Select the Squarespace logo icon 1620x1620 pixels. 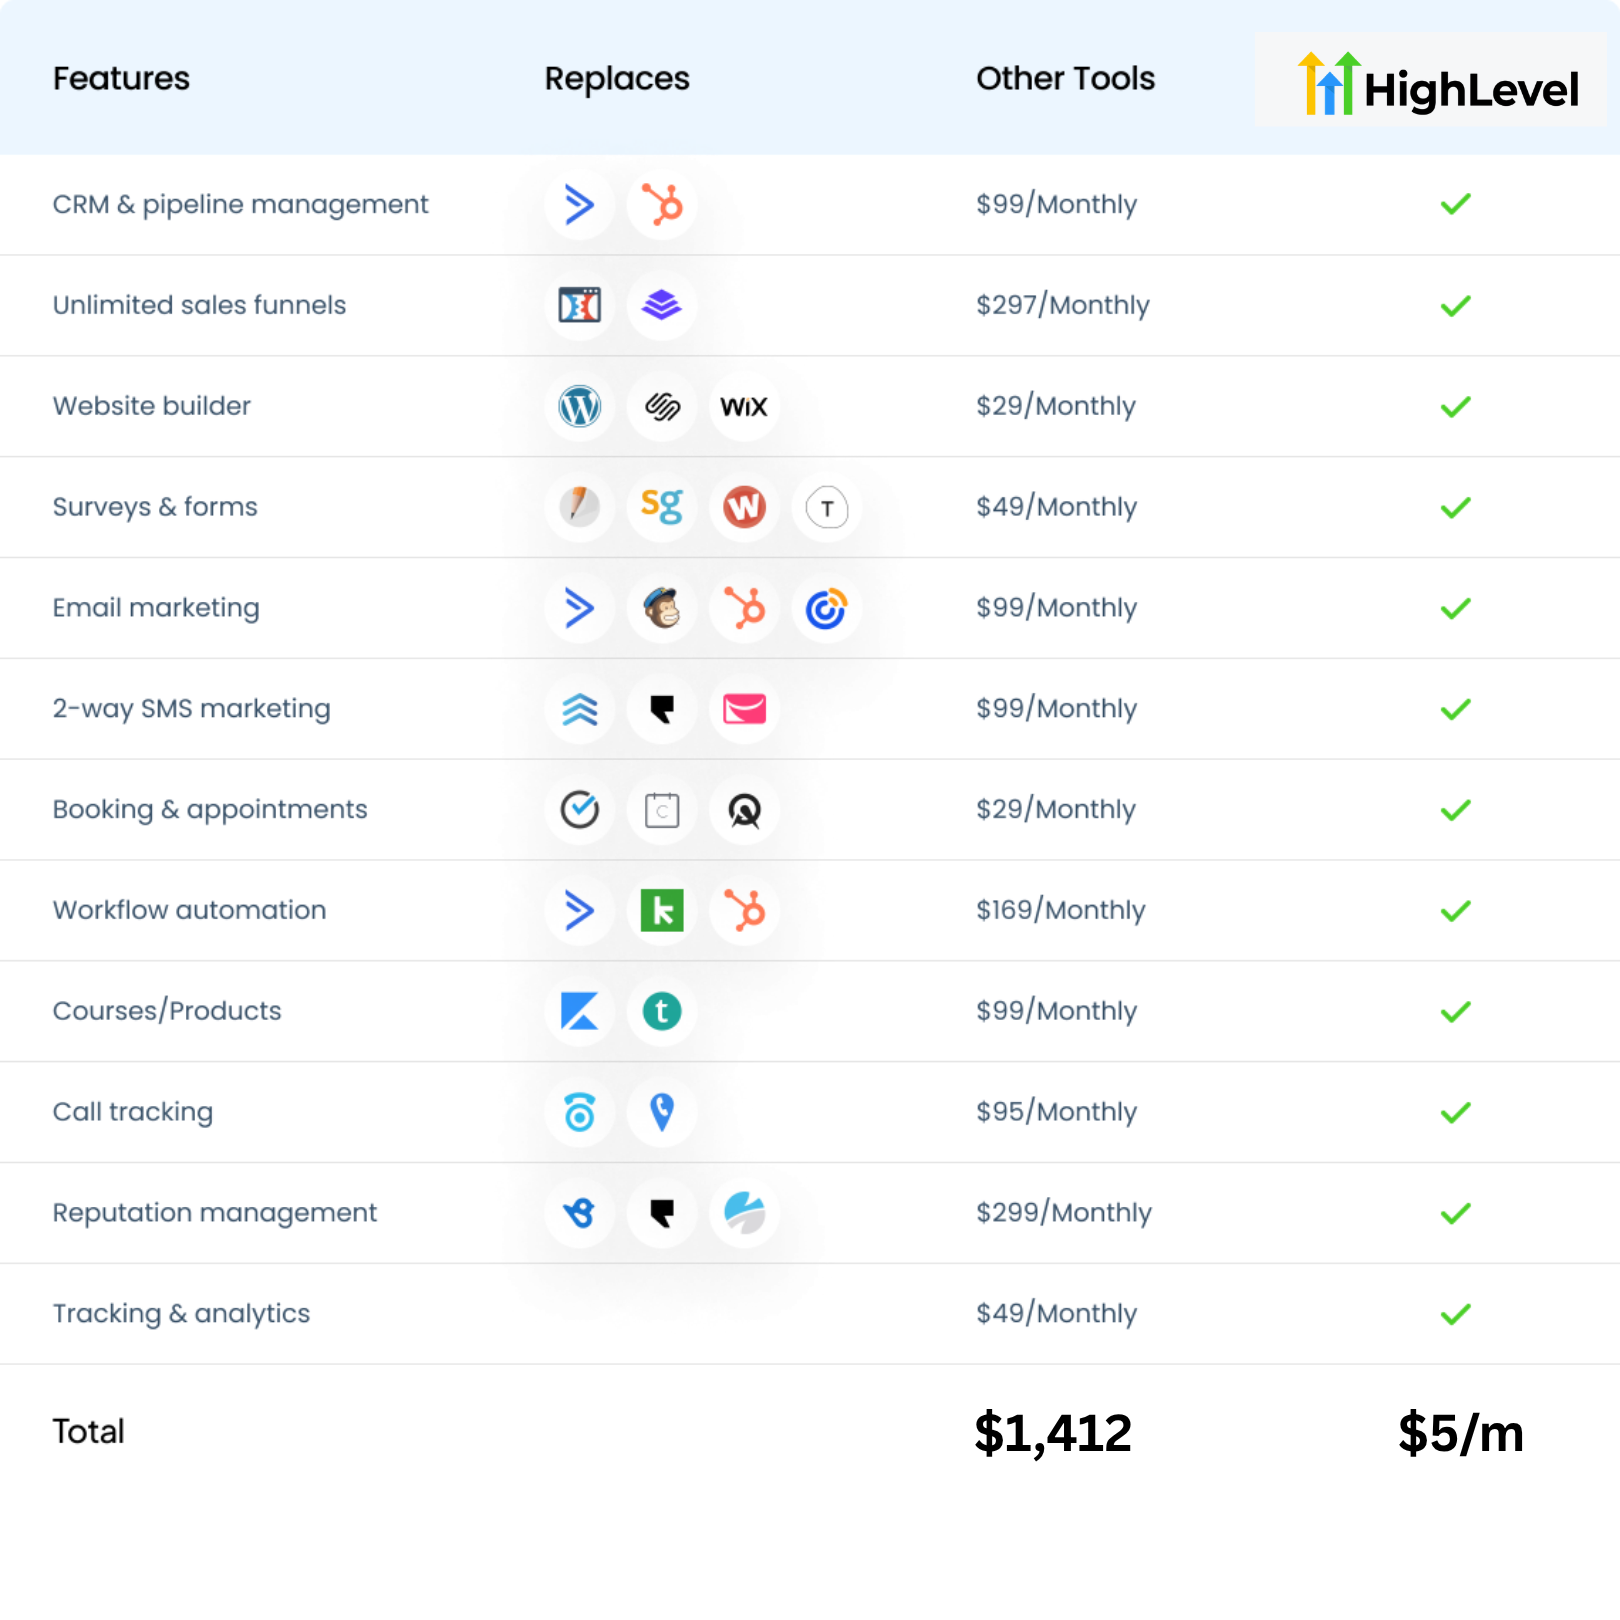pos(662,406)
